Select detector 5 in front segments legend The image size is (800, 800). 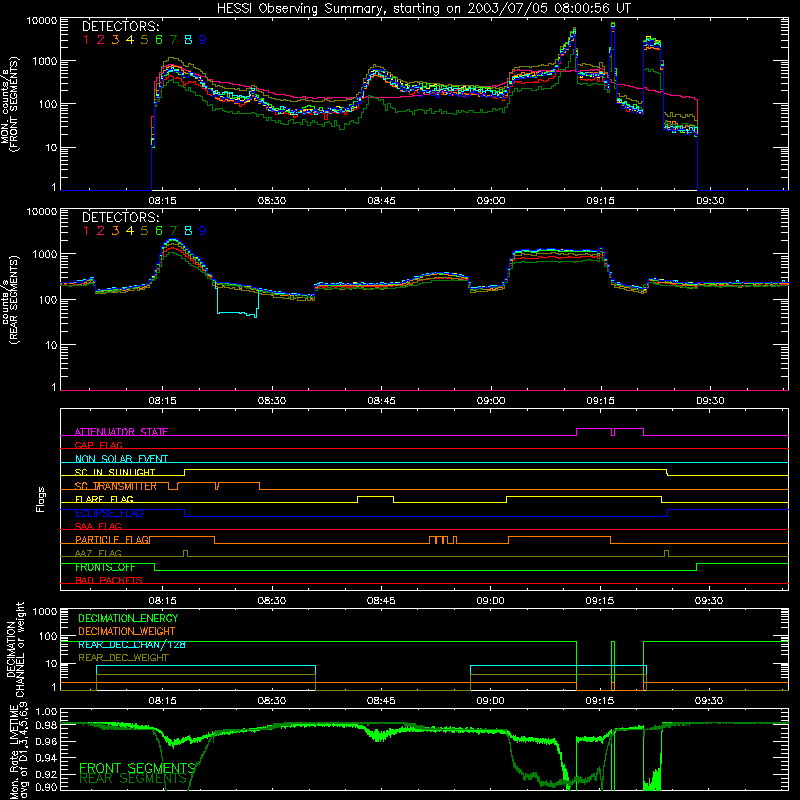click(x=144, y=40)
